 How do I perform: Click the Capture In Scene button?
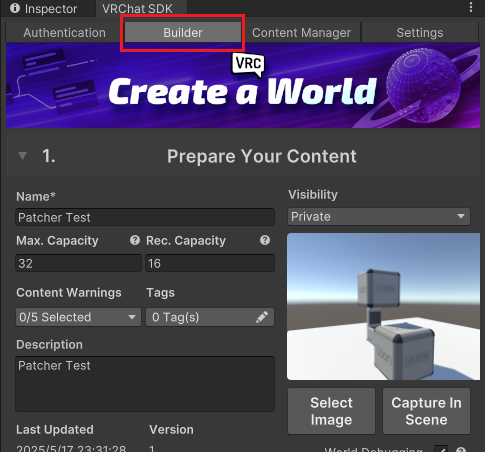pos(426,411)
